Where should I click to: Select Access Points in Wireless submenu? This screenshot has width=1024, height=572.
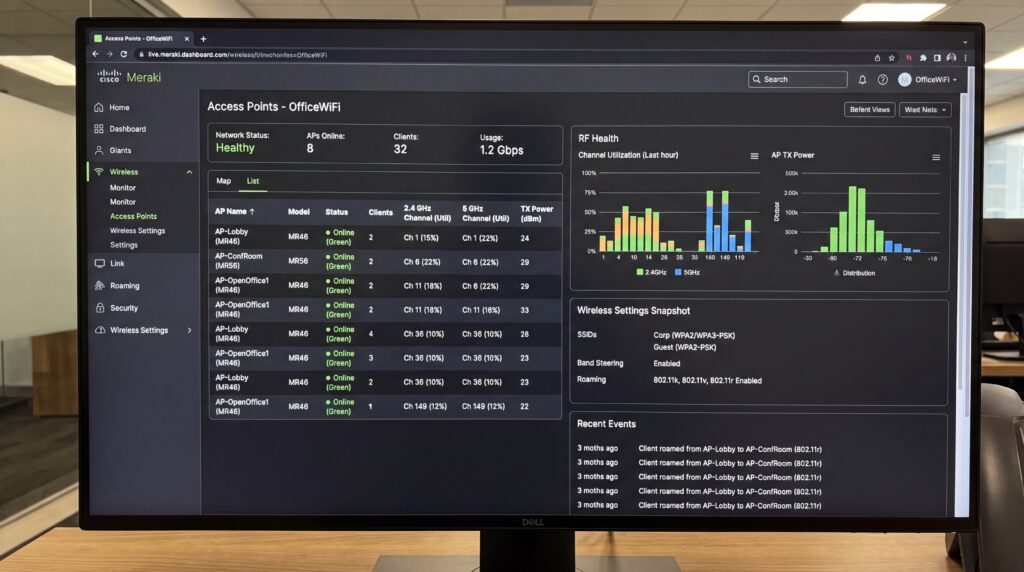[133, 216]
